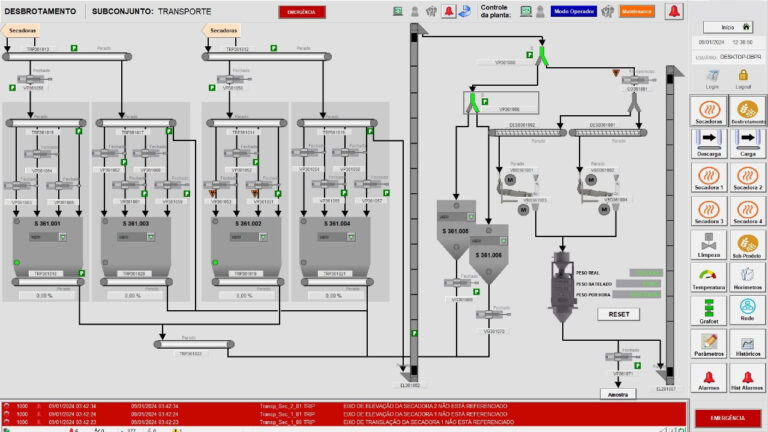Click the blue refresh arrows icon in header
This screenshot has width=768, height=432.
coord(464,11)
